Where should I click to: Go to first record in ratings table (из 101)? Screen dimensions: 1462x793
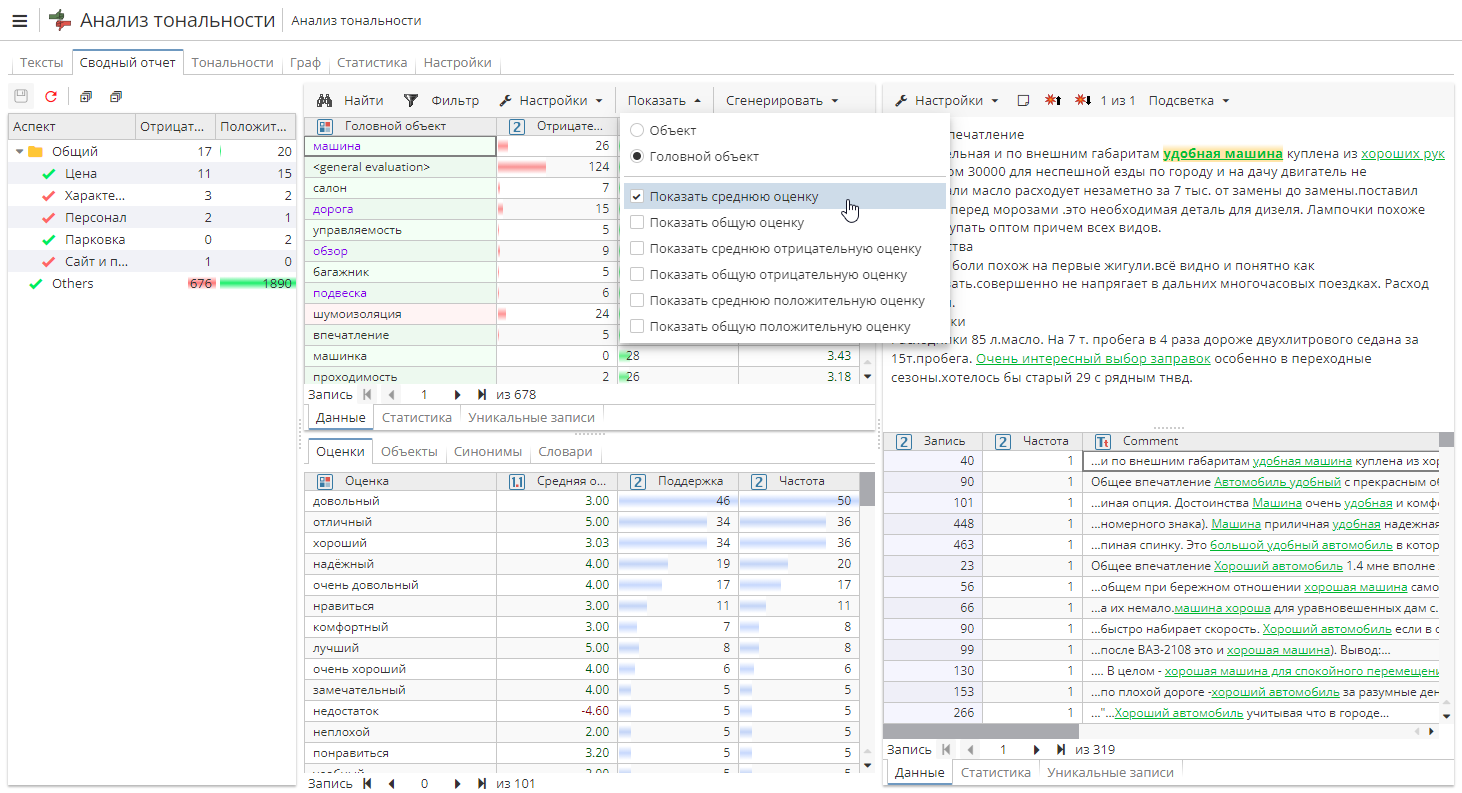367,784
